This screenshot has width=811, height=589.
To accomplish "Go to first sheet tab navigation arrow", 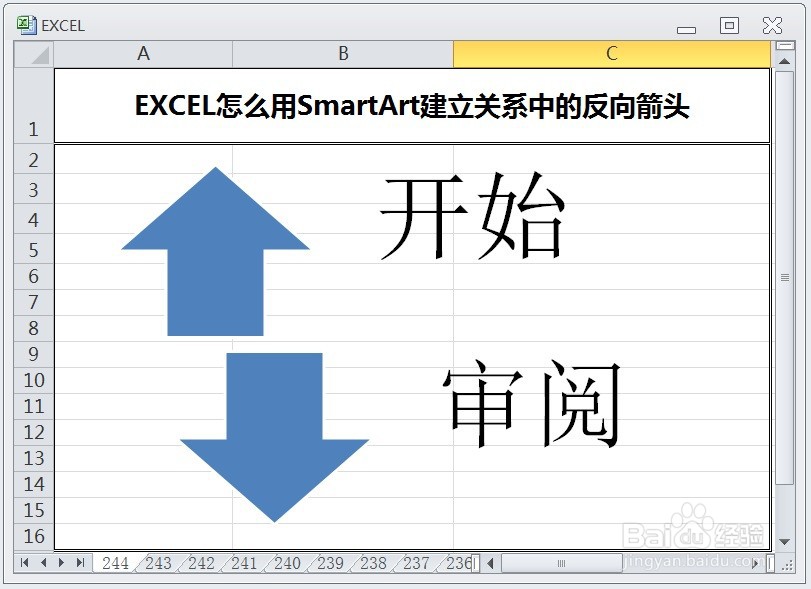I will click(24, 563).
